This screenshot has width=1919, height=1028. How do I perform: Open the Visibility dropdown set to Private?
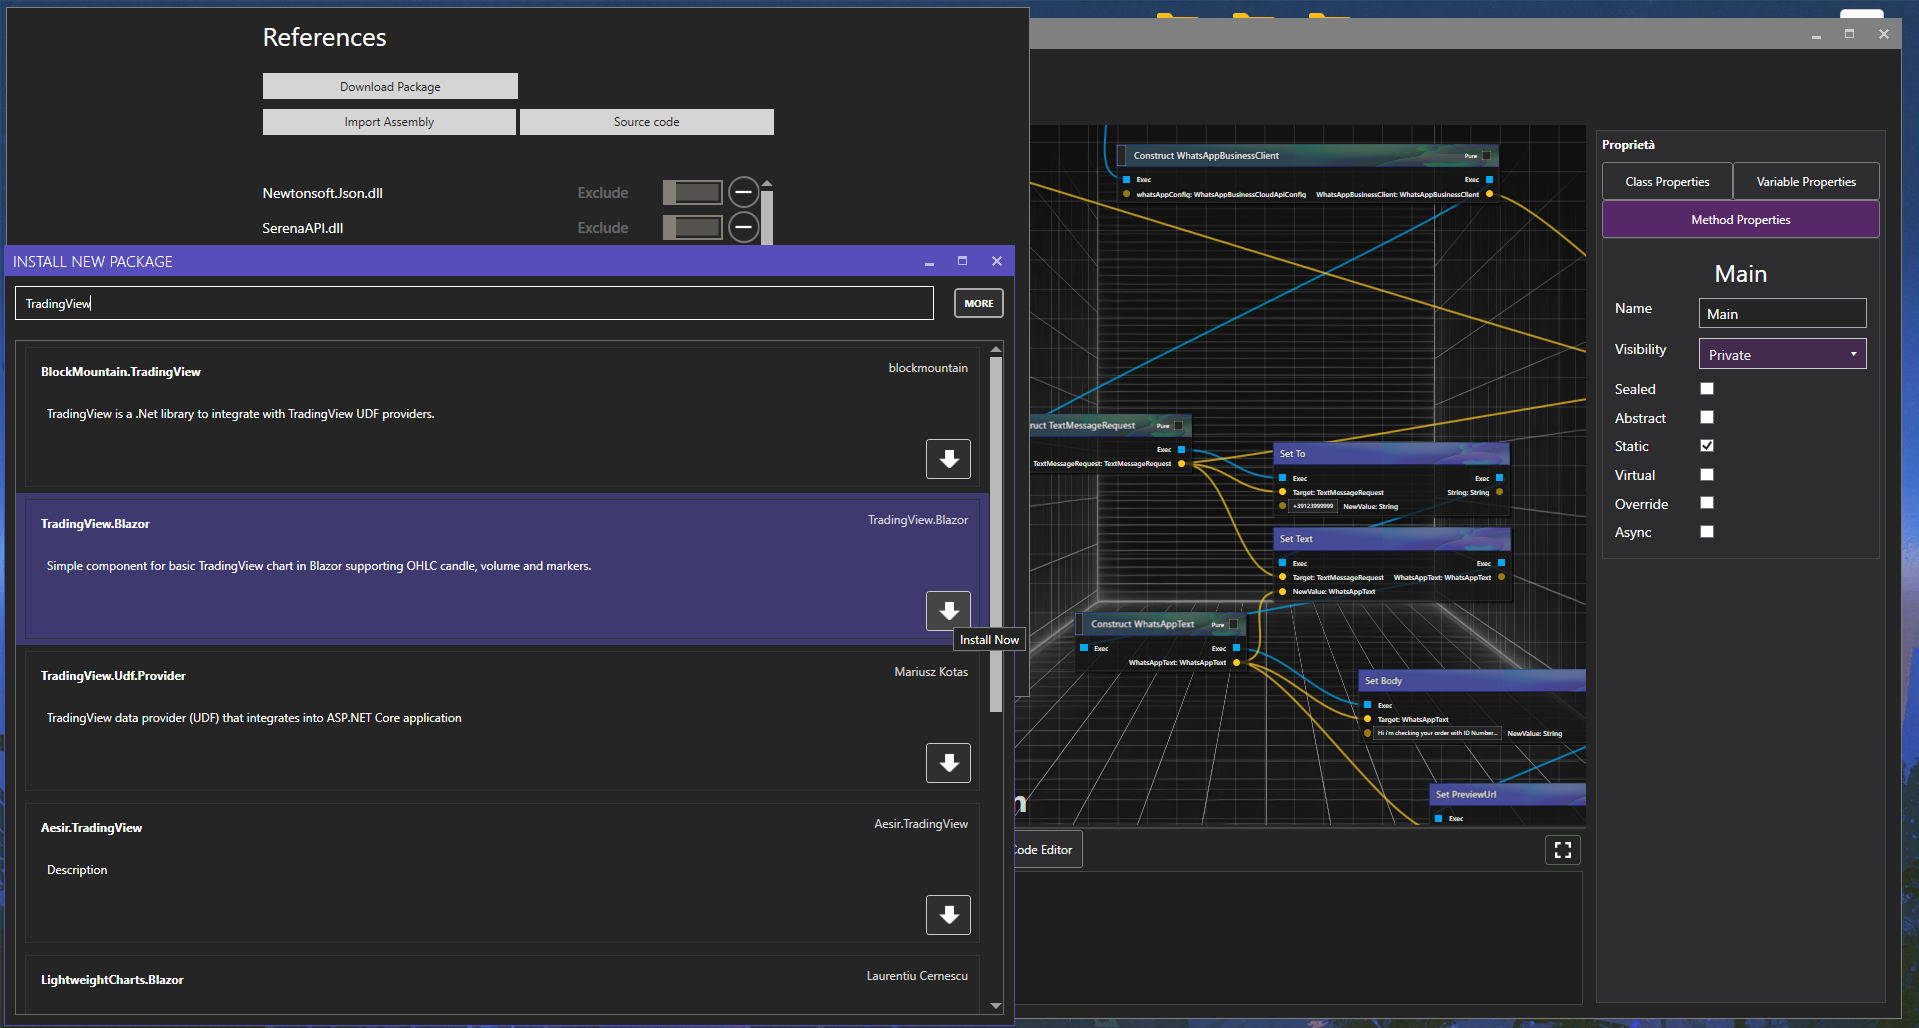pyautogui.click(x=1782, y=354)
